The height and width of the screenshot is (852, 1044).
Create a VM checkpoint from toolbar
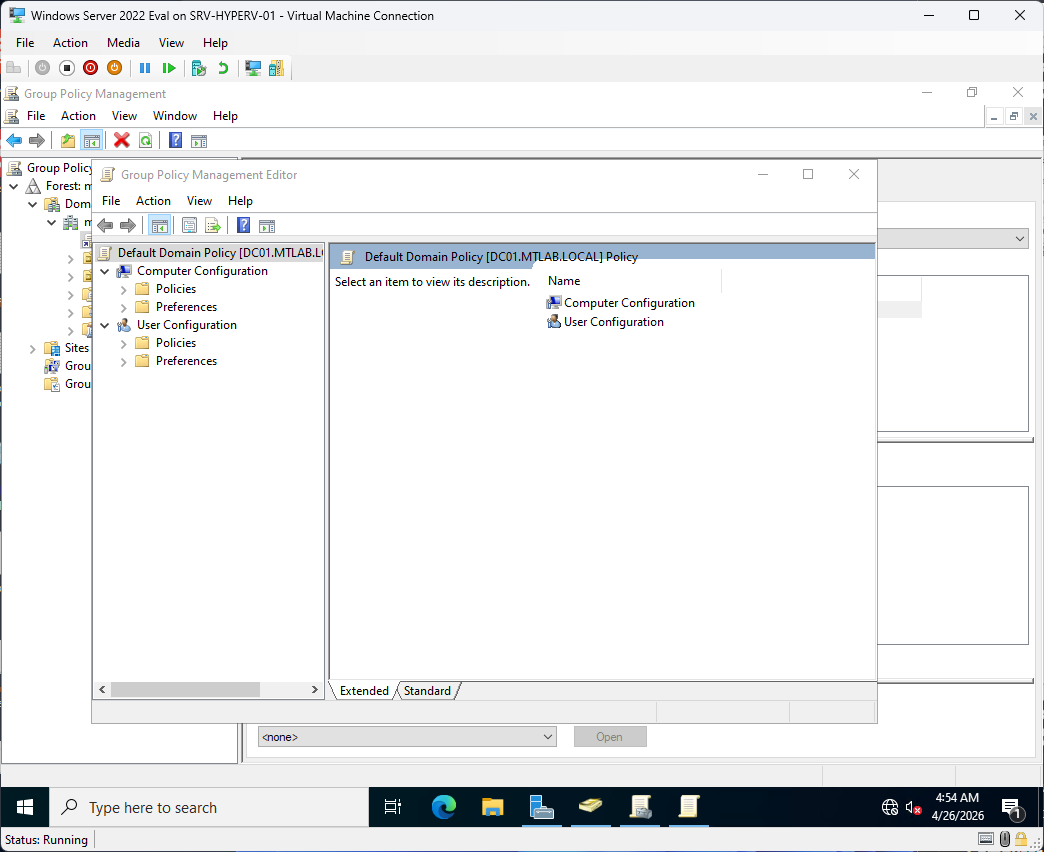(198, 68)
